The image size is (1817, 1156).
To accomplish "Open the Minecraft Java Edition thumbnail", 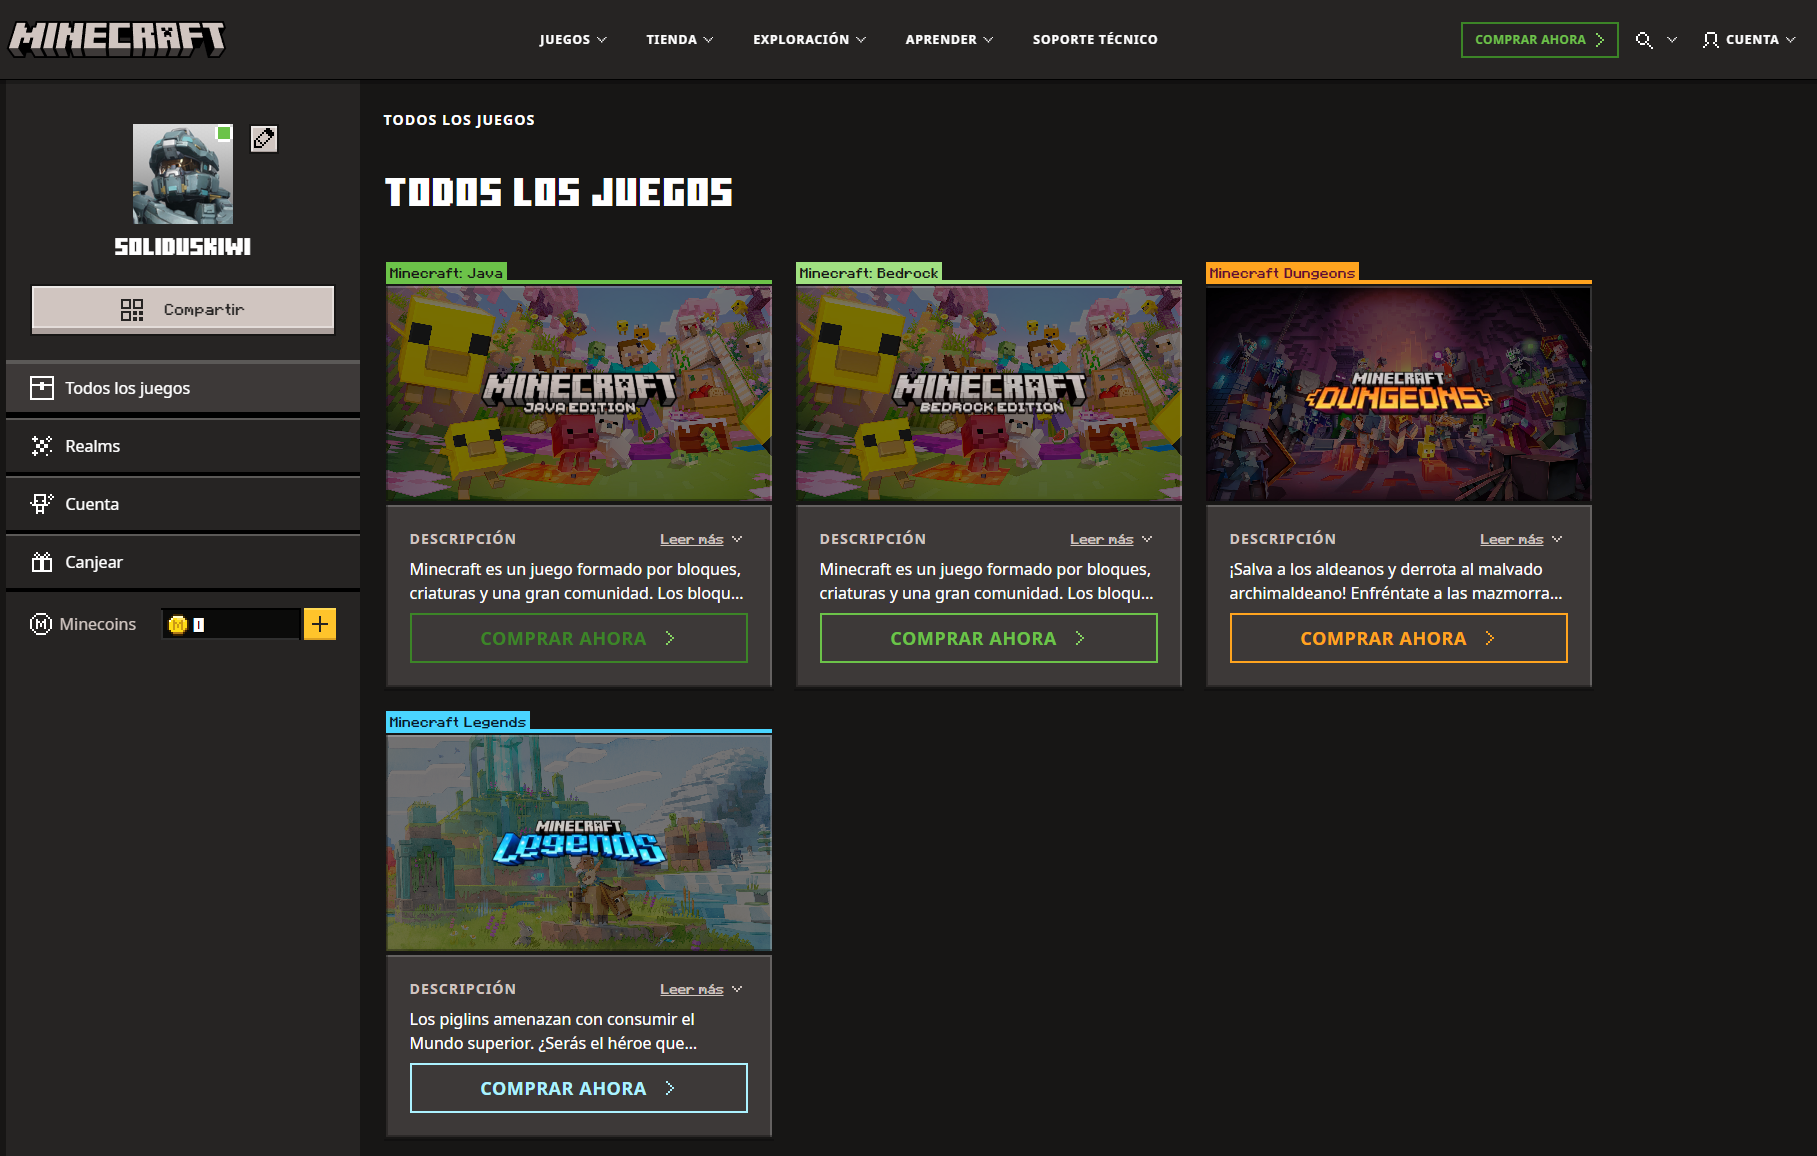I will (579, 394).
